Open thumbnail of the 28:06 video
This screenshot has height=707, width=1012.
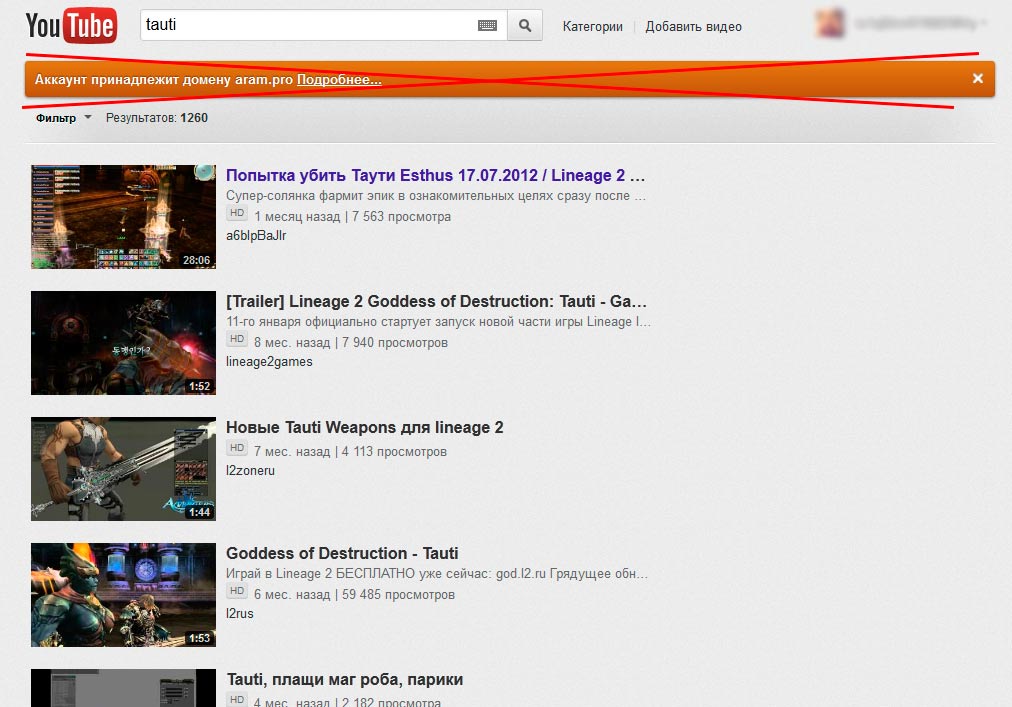(123, 216)
